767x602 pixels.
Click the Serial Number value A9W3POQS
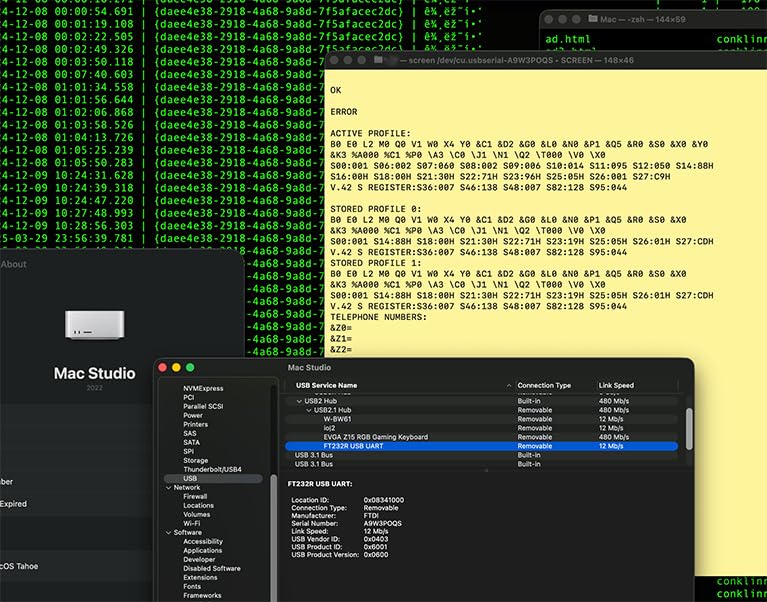pos(383,523)
